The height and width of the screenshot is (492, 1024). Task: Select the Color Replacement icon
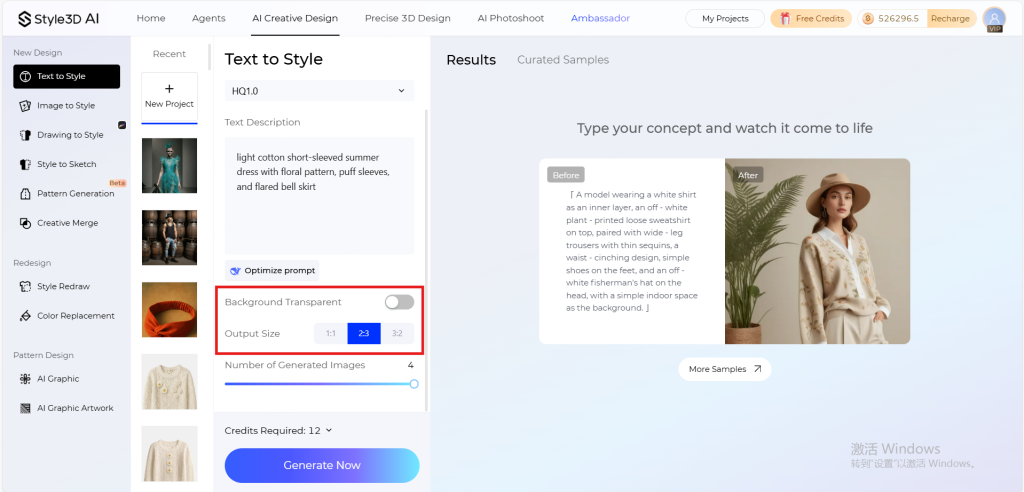coord(25,316)
